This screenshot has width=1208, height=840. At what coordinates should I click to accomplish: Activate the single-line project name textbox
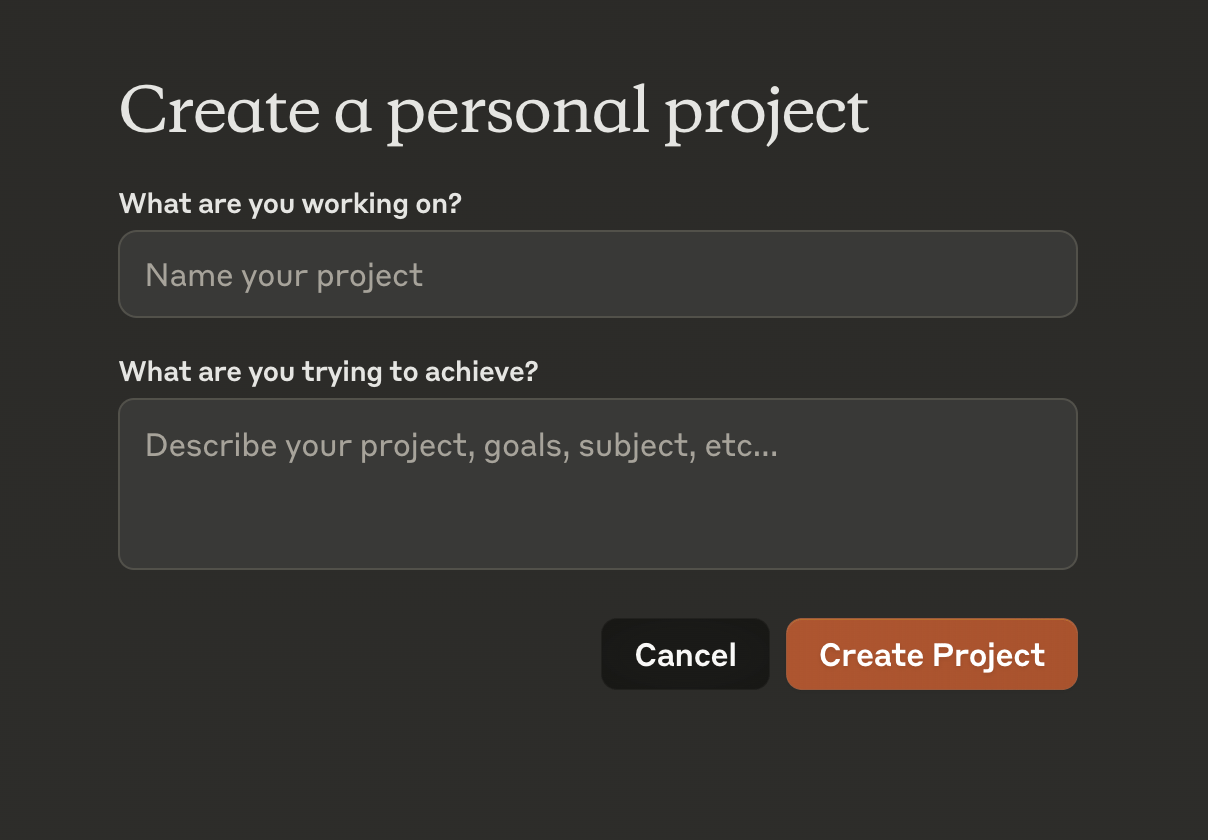click(597, 274)
